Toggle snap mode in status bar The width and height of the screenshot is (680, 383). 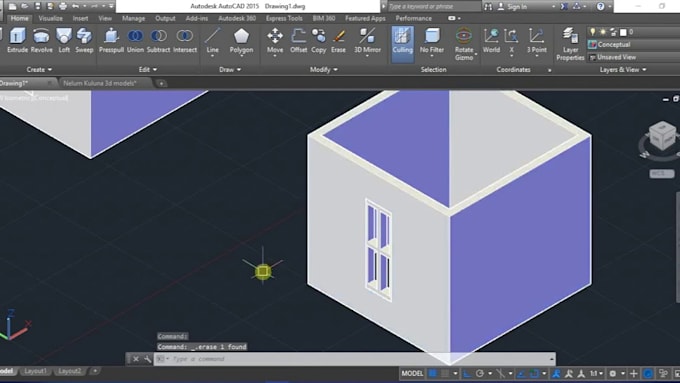point(445,373)
